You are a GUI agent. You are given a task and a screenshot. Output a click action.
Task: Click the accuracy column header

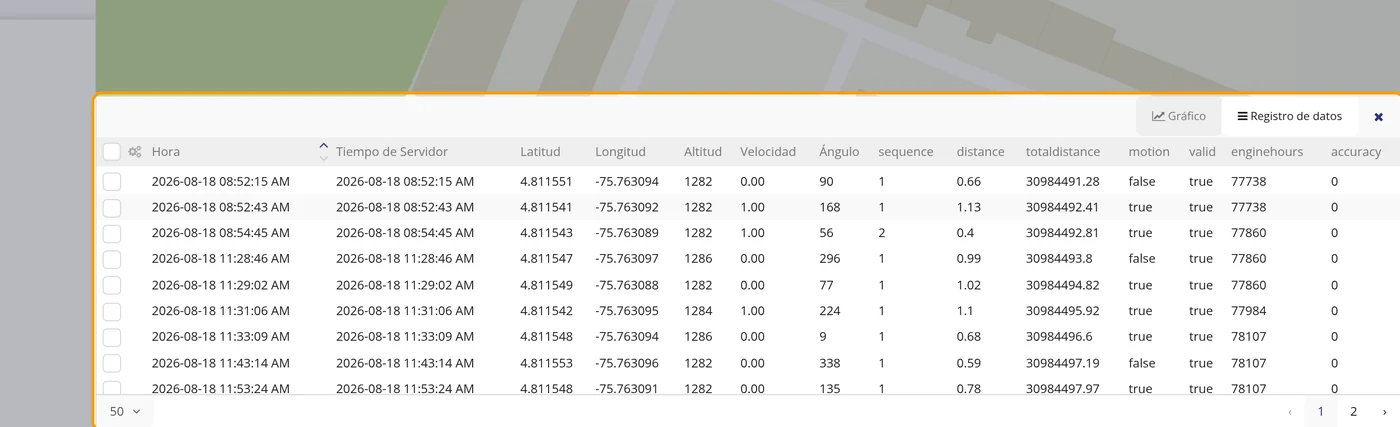(x=1356, y=152)
